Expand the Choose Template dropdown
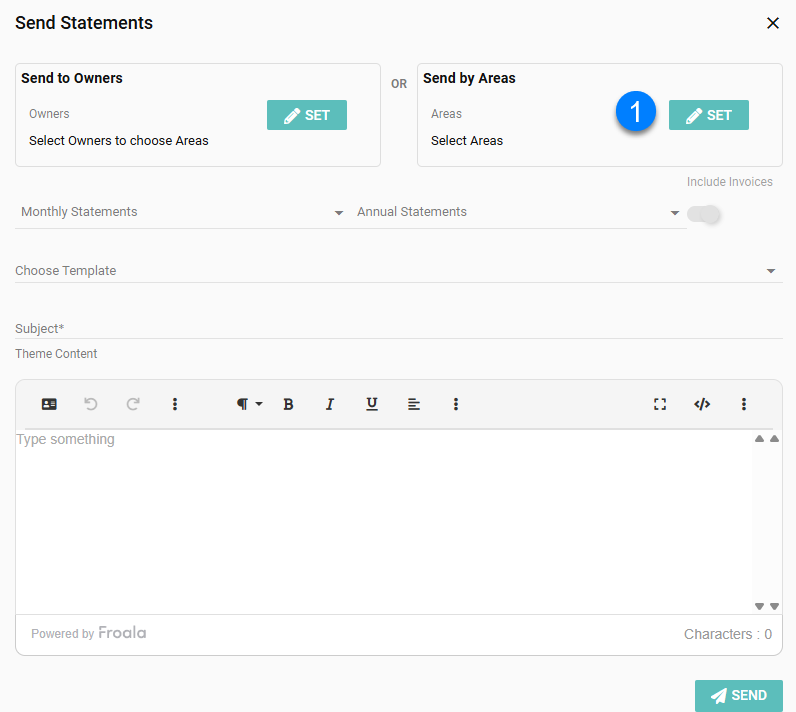 pos(397,271)
